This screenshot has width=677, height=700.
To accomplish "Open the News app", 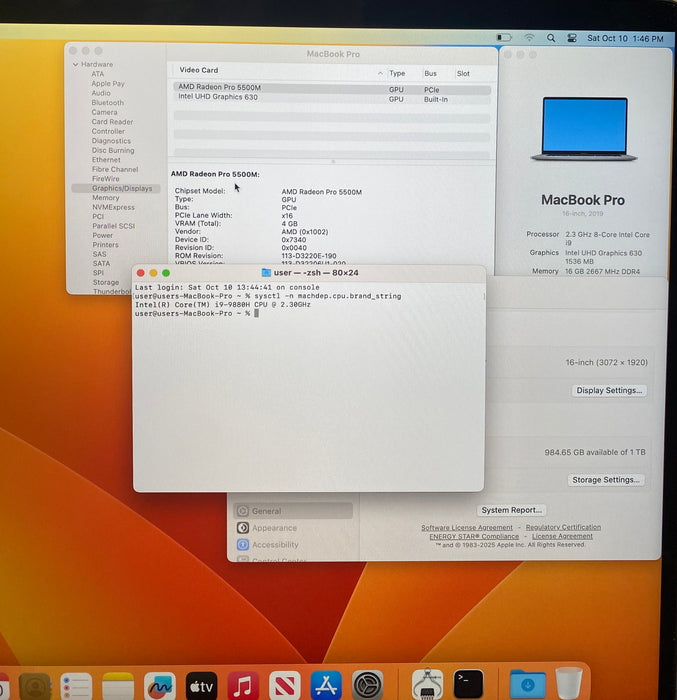I will pos(284,685).
